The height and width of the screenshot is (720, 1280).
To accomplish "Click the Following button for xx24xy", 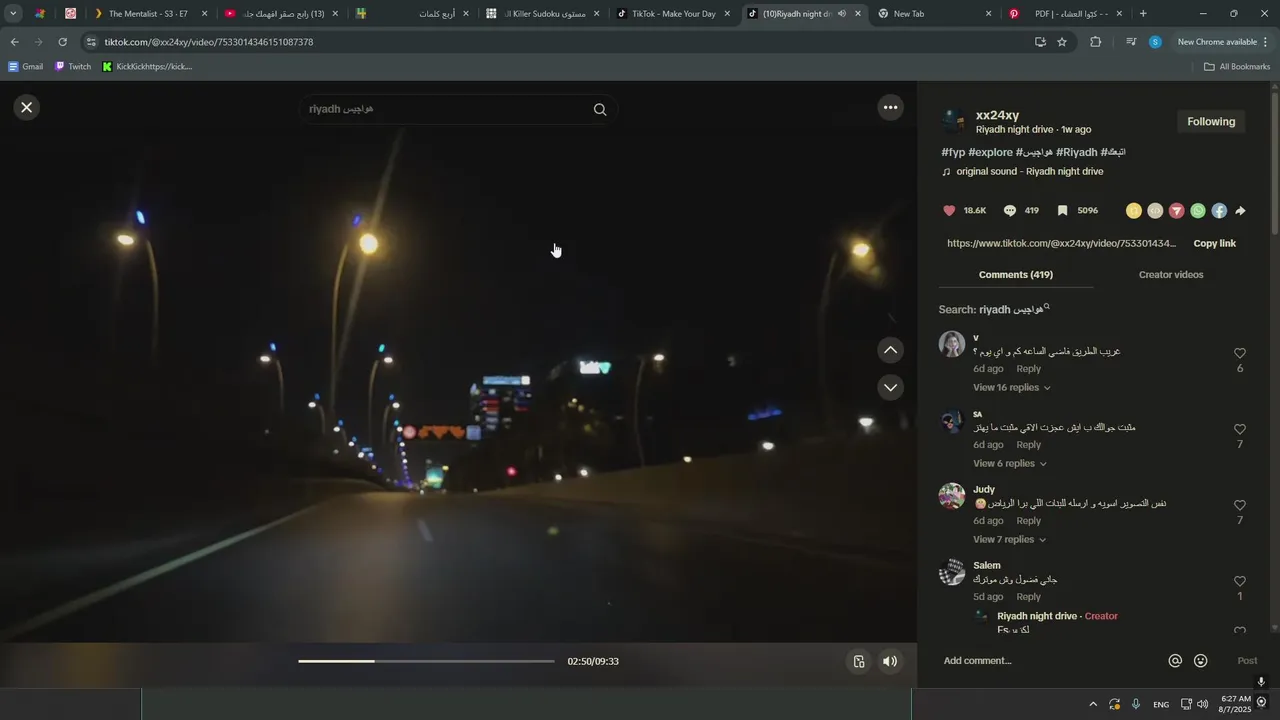I will point(1211,122).
